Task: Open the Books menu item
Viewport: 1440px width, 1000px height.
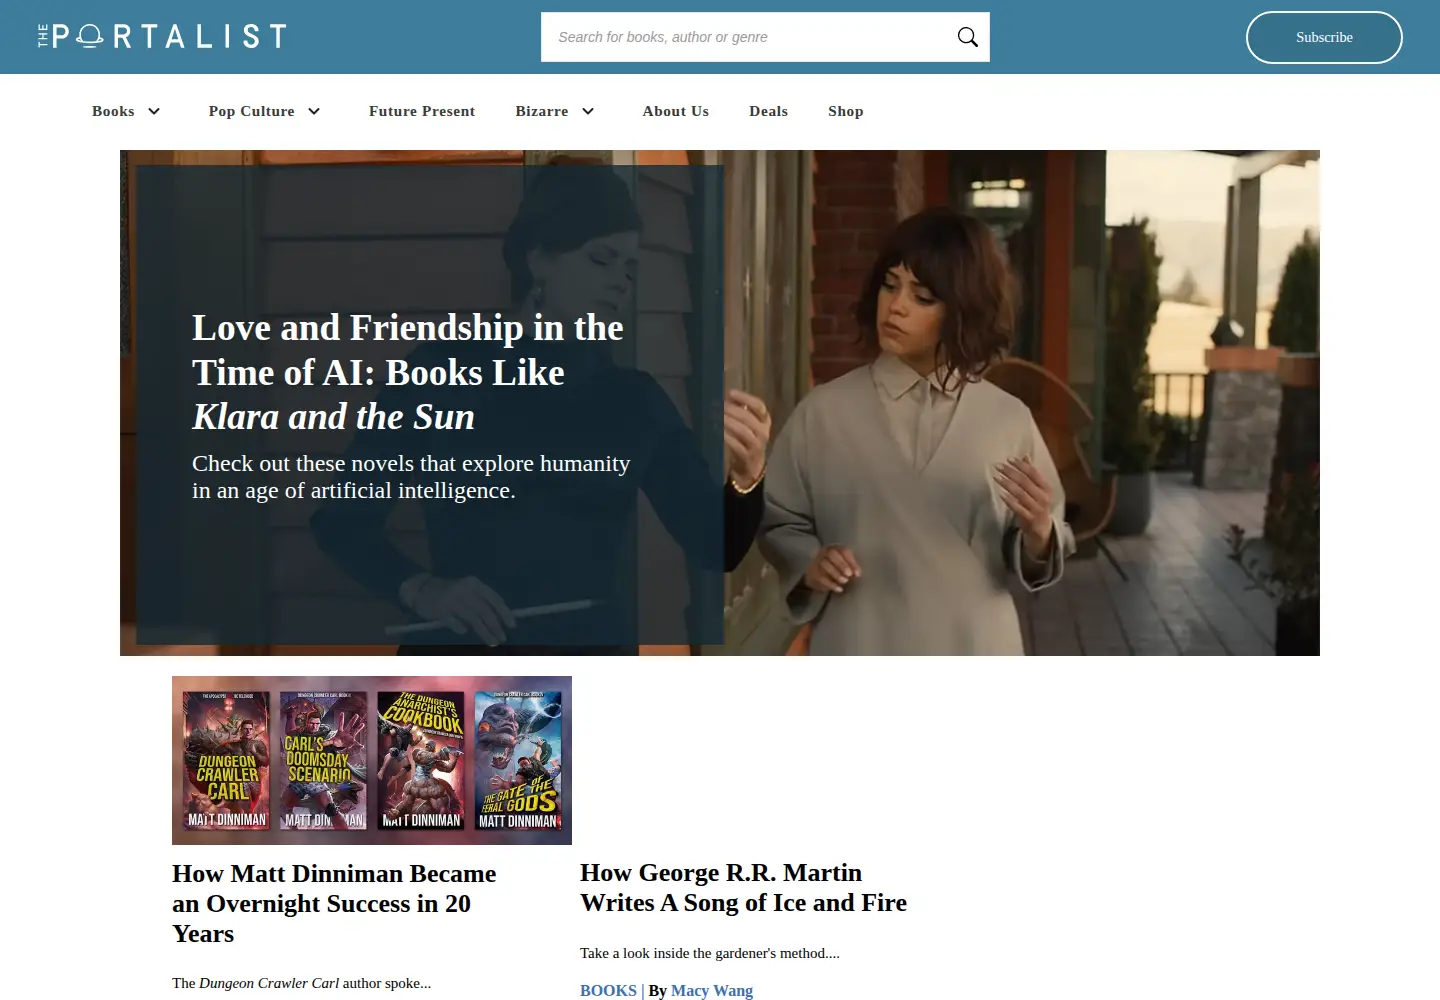Action: coord(113,111)
